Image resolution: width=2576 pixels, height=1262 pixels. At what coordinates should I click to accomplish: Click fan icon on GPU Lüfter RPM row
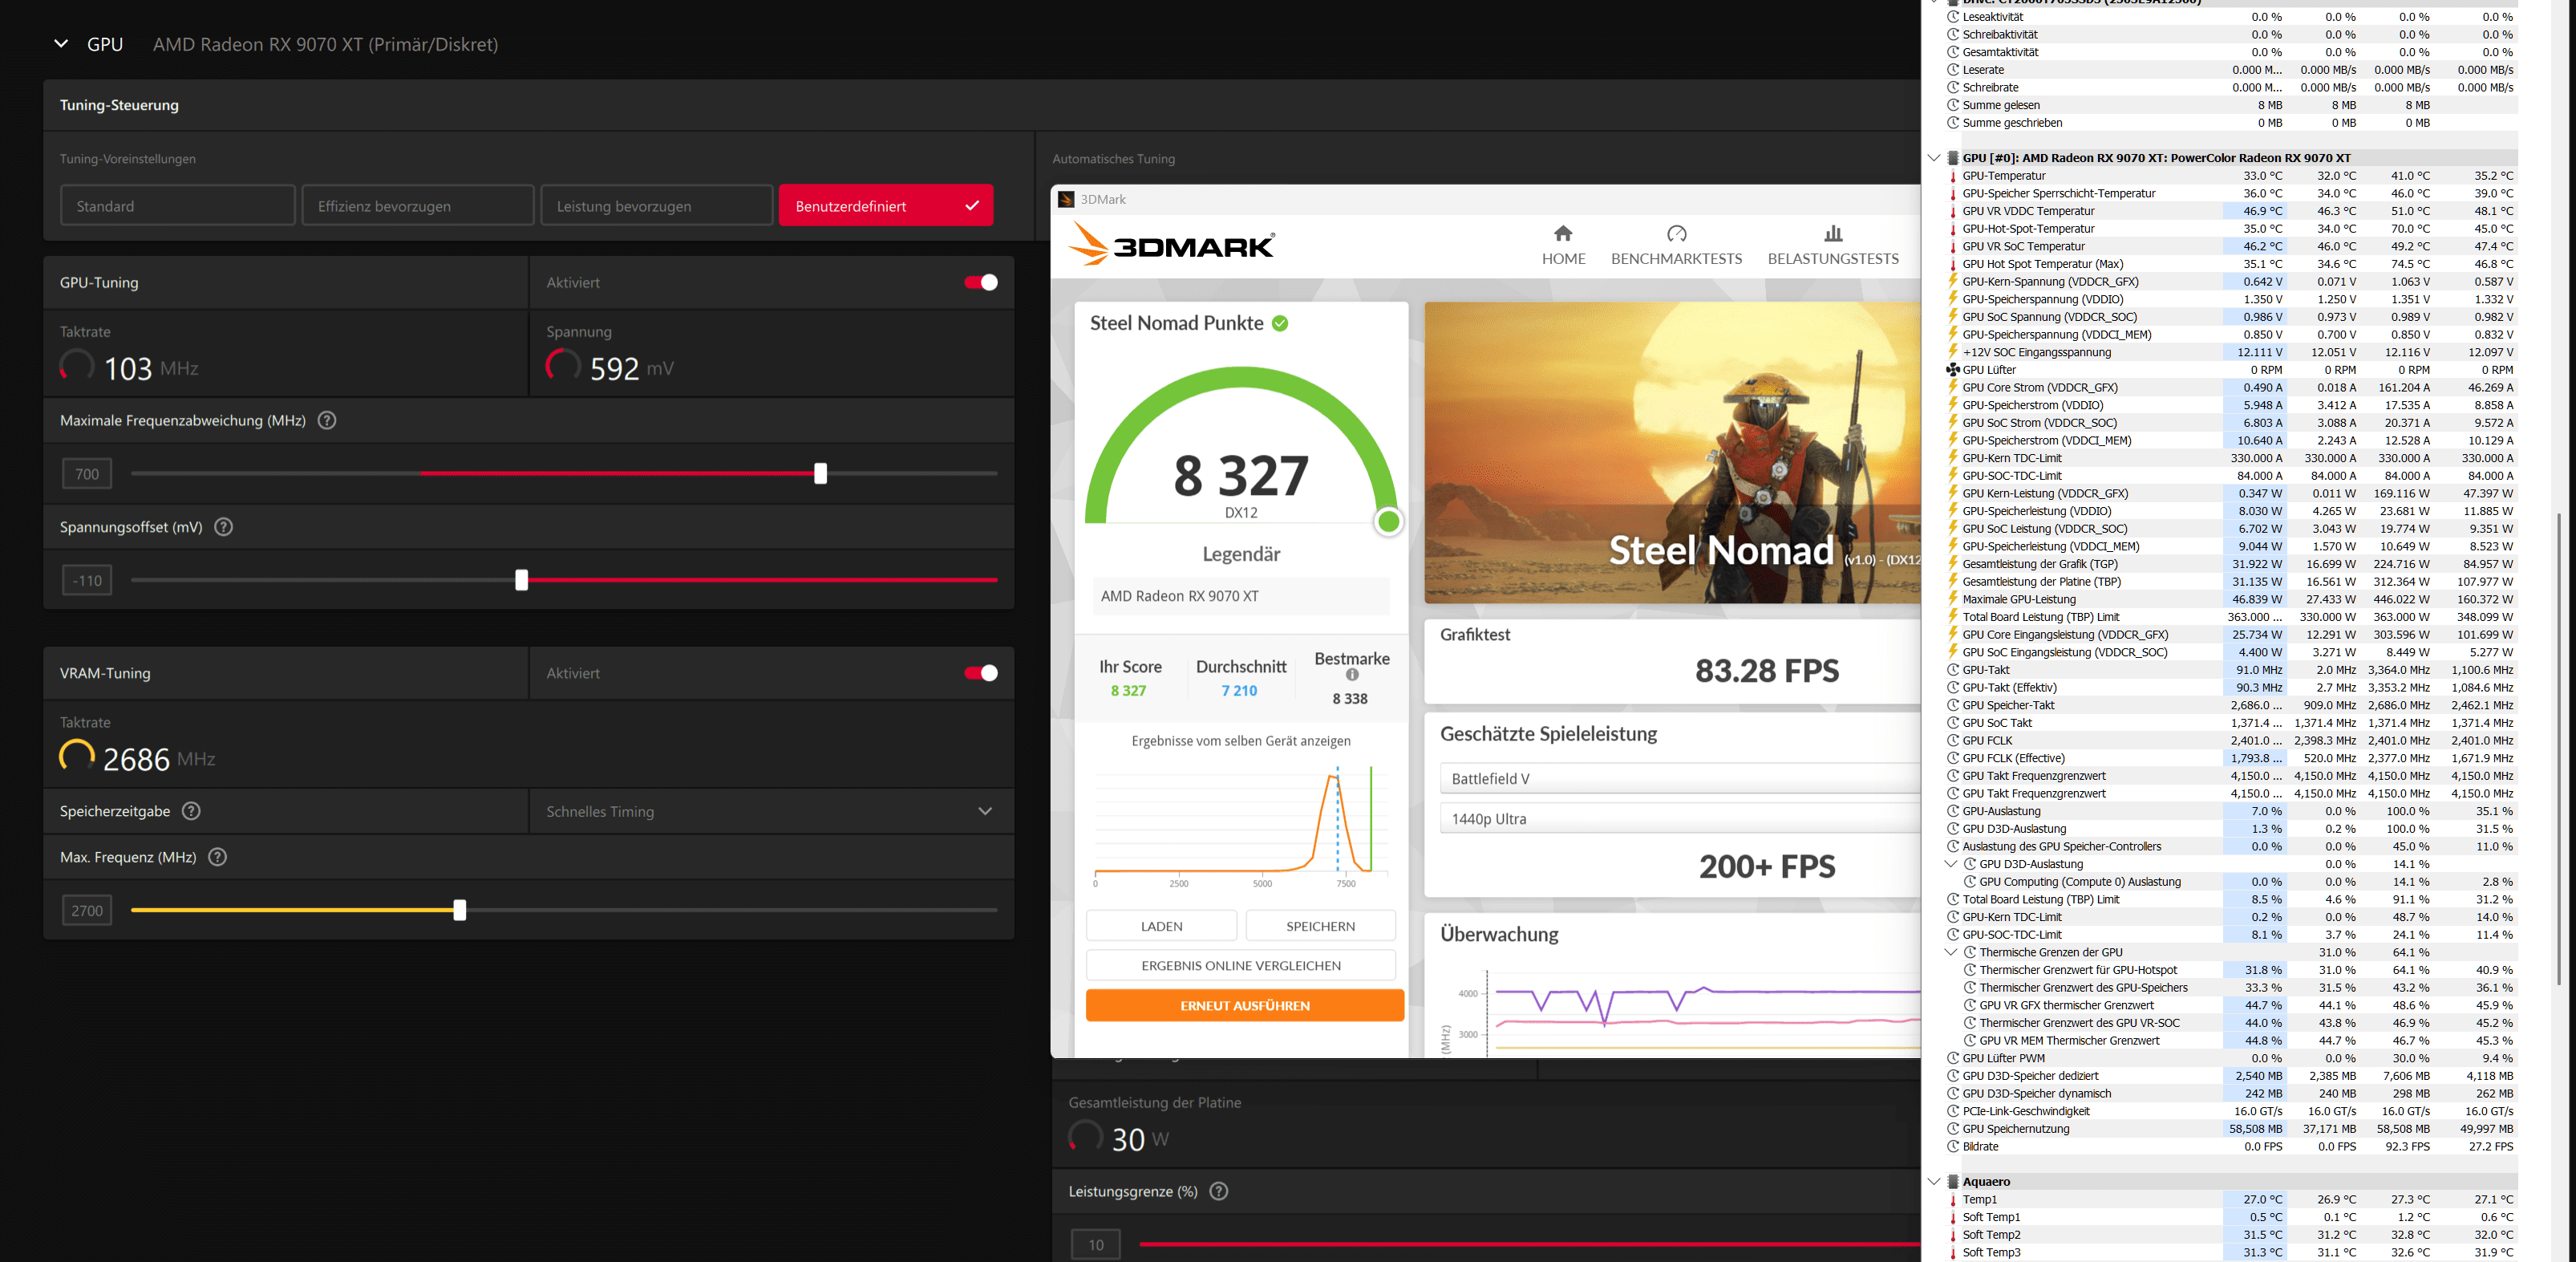tap(1953, 370)
